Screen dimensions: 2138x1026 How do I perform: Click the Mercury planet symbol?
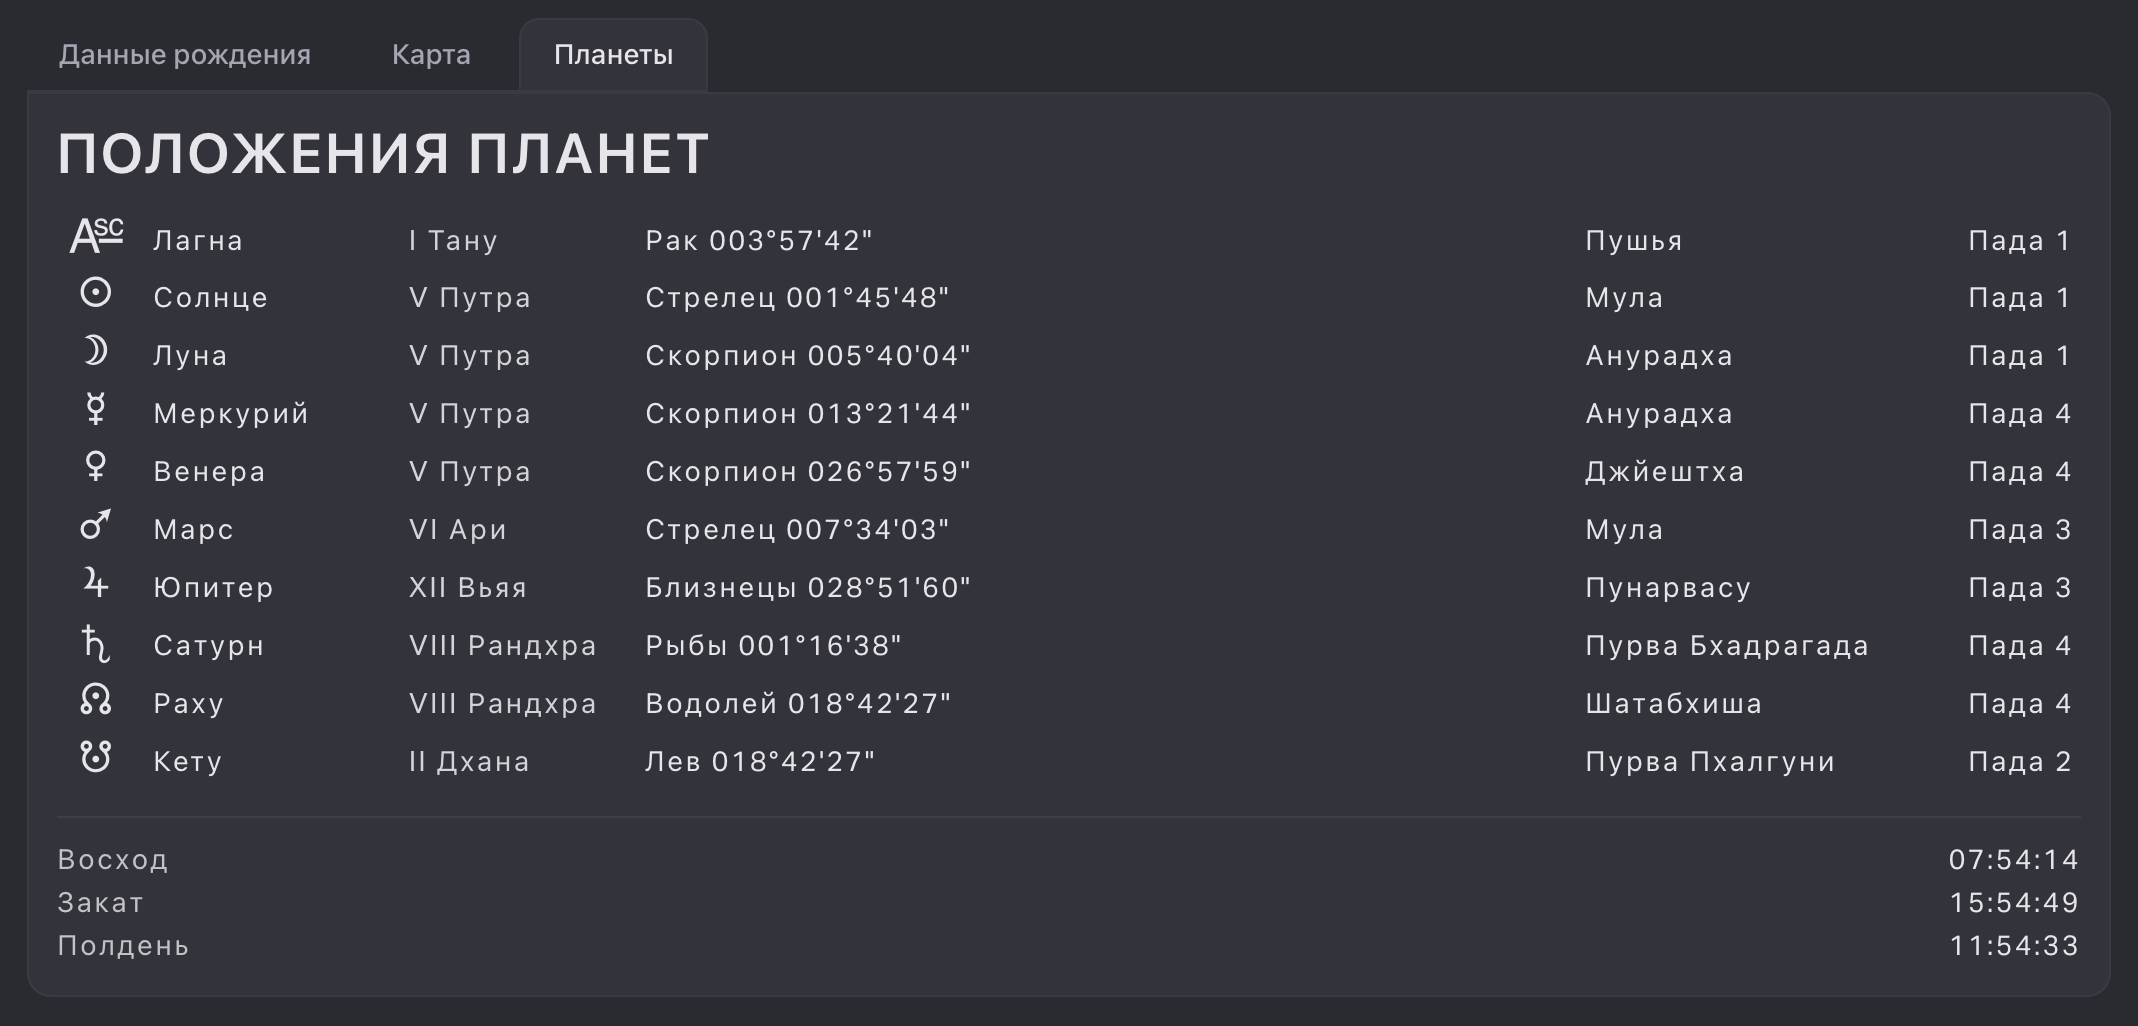point(96,409)
